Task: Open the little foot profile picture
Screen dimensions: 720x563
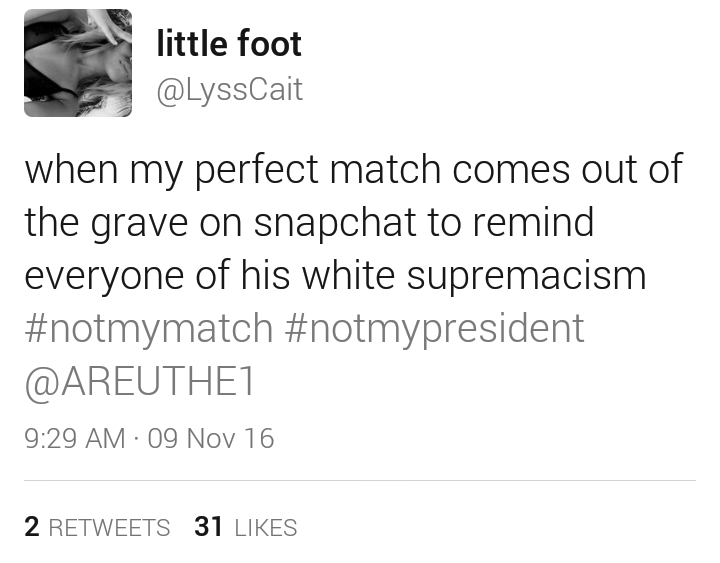Action: 78,63
